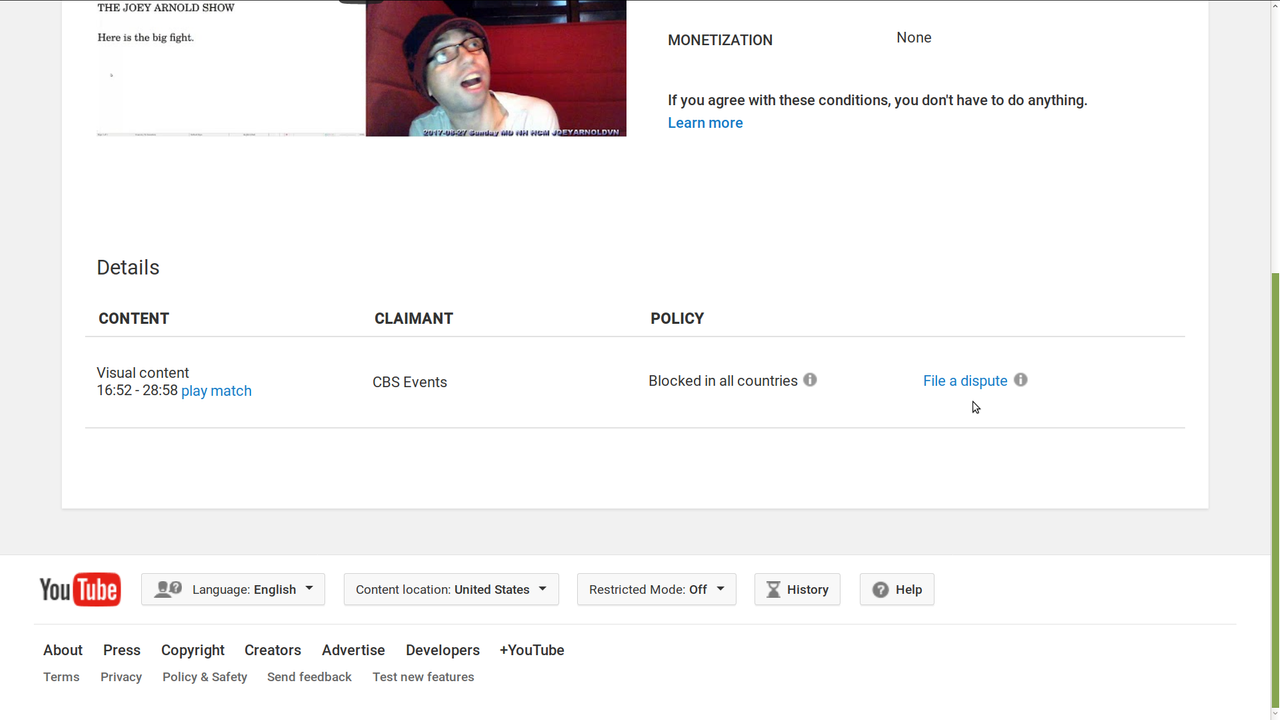Open the Policy & Safety link
Screen dimensions: 1280x720
click(205, 677)
